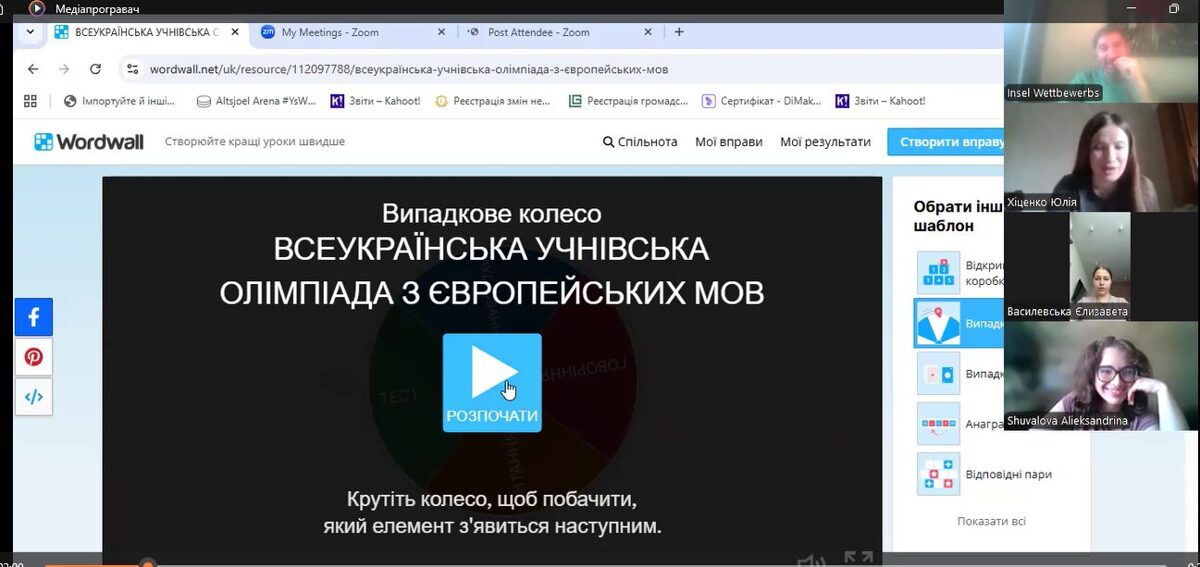Toggle fullscreen on the wheel activity
The width and height of the screenshot is (1200, 567).
click(x=858, y=559)
